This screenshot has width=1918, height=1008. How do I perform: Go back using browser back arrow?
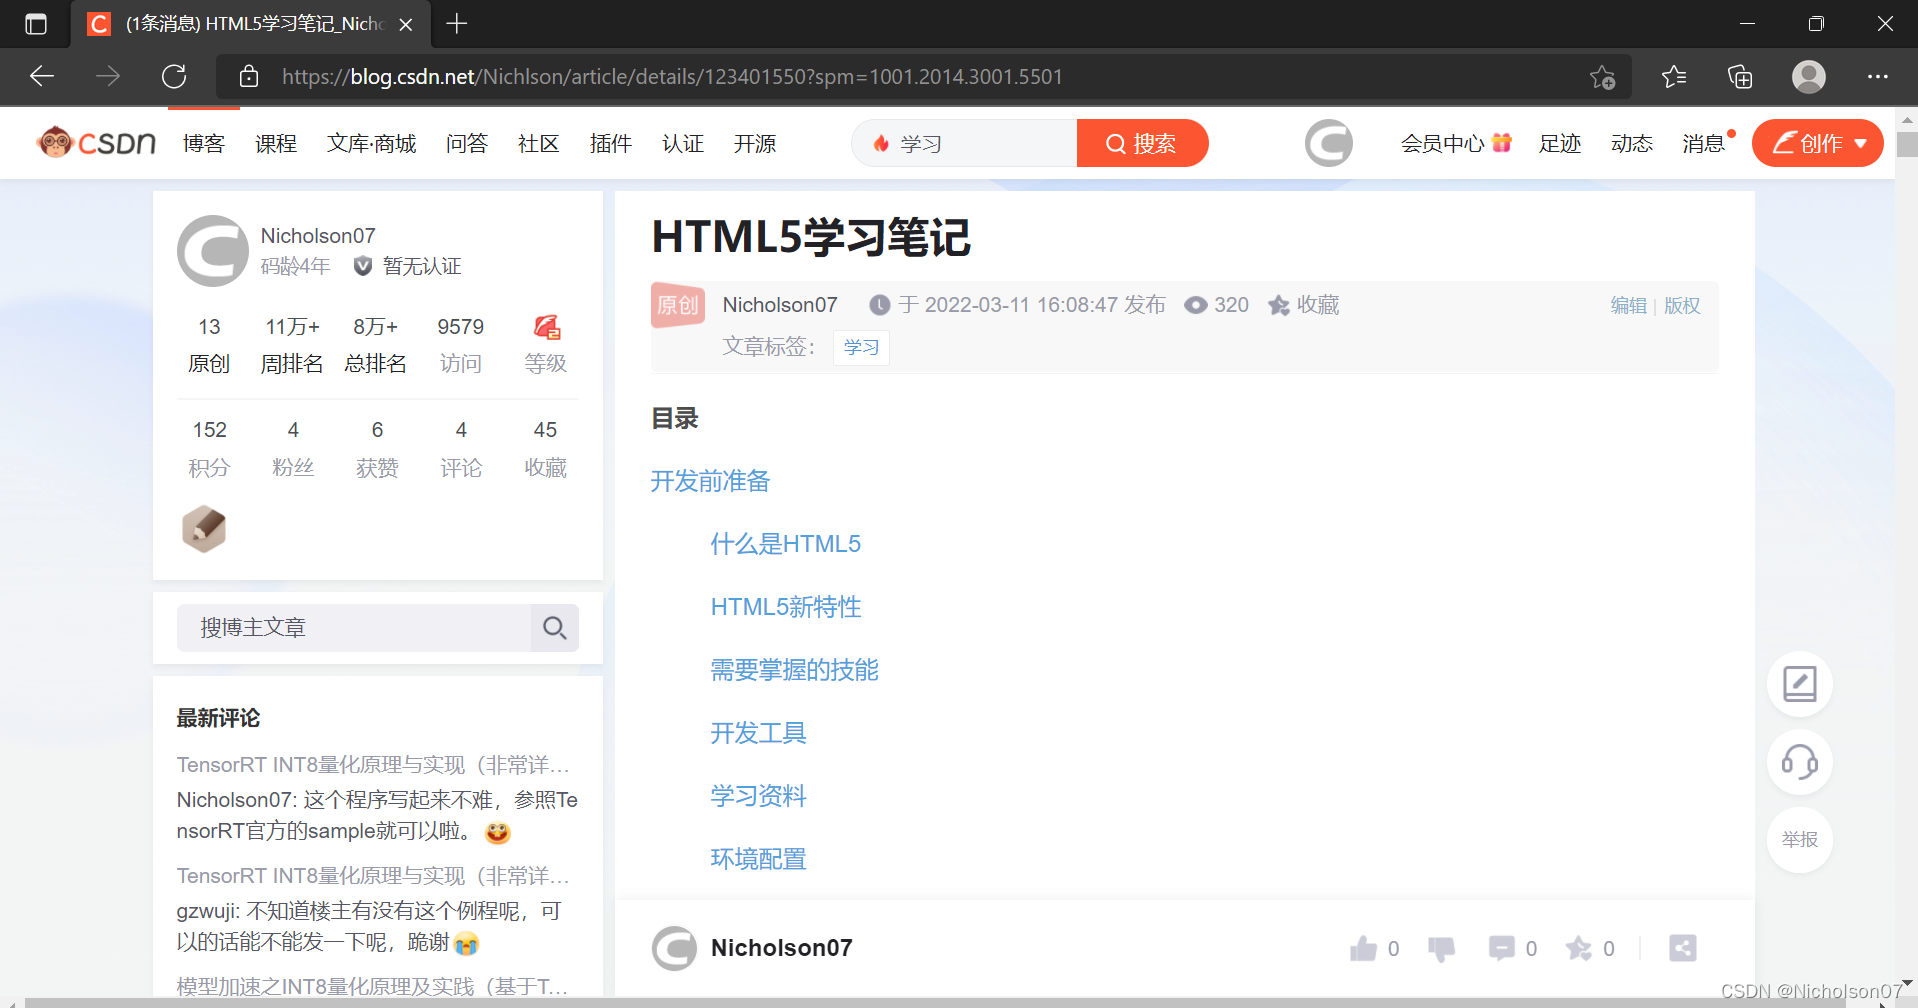click(42, 76)
